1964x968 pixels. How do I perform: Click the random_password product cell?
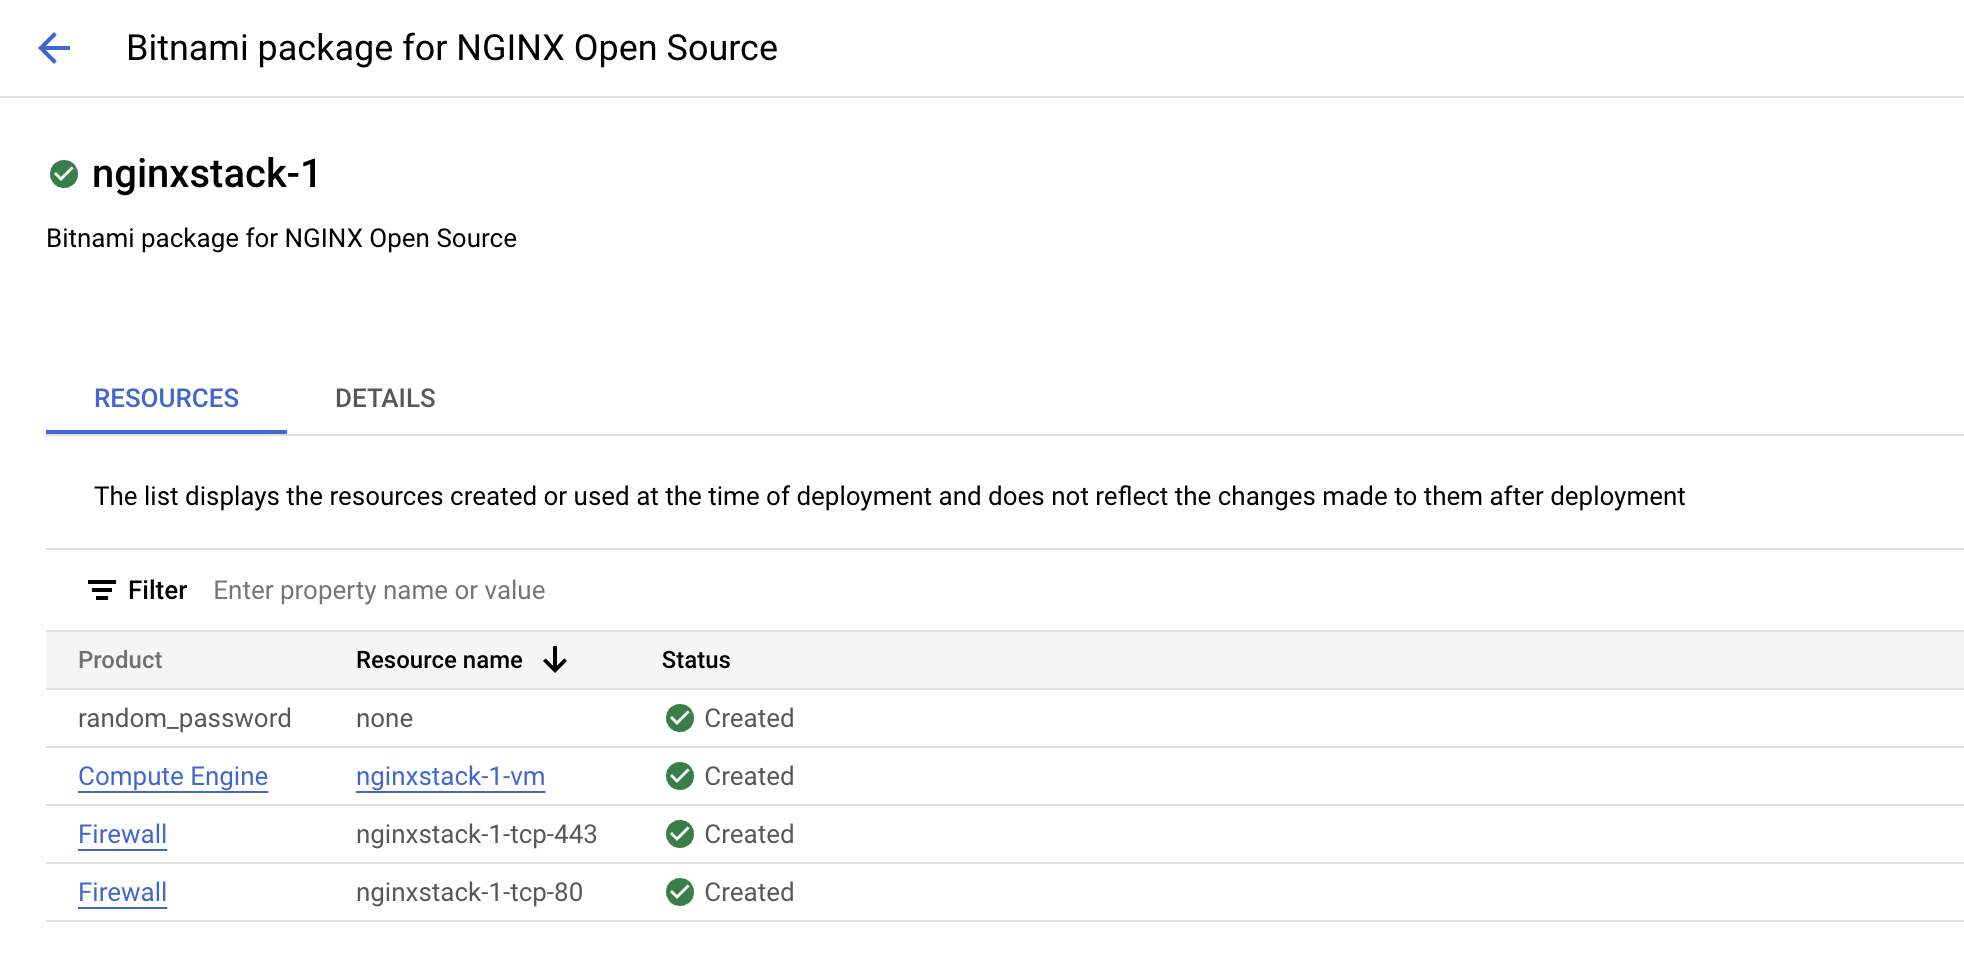click(x=185, y=718)
